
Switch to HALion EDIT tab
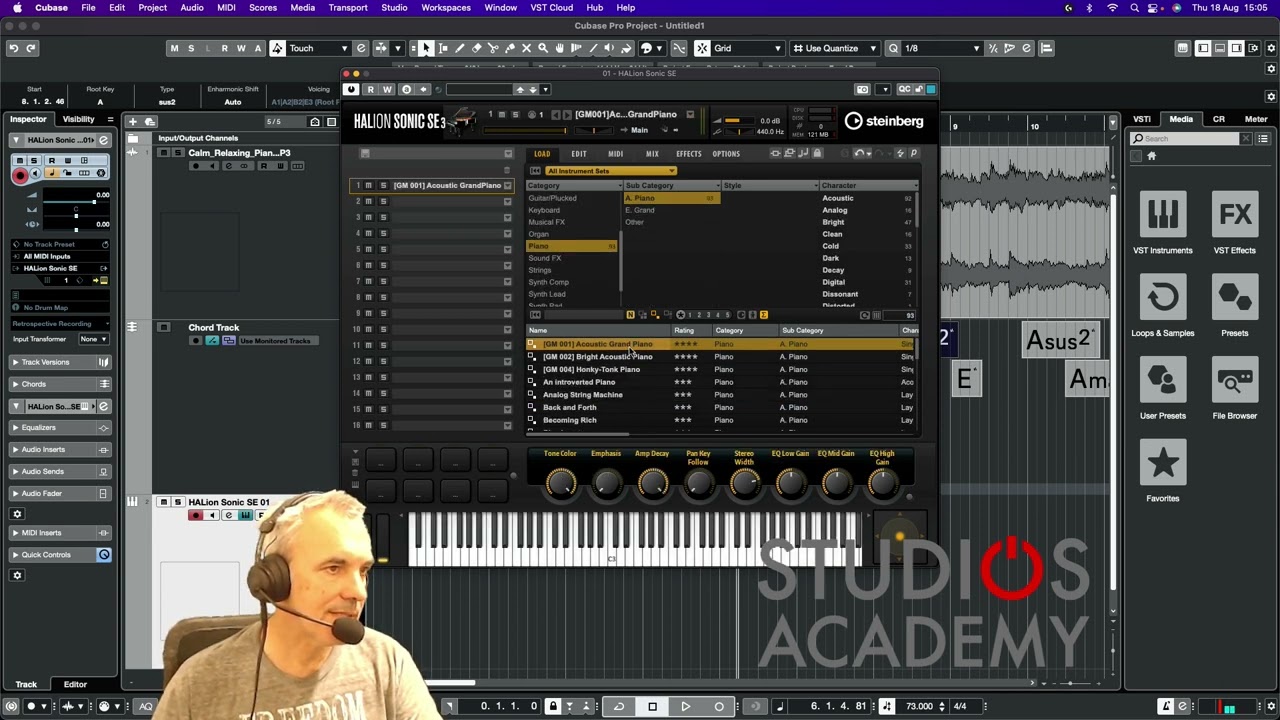(579, 154)
